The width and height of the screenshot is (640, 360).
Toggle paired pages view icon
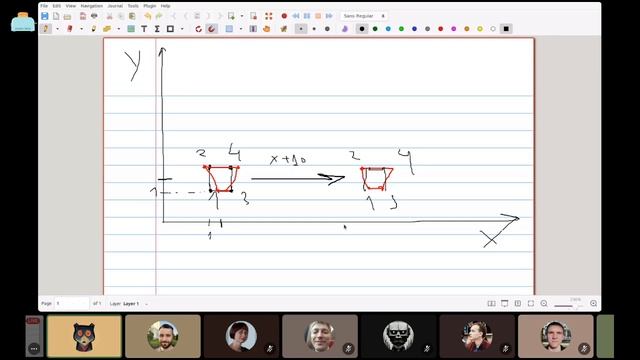(491, 304)
